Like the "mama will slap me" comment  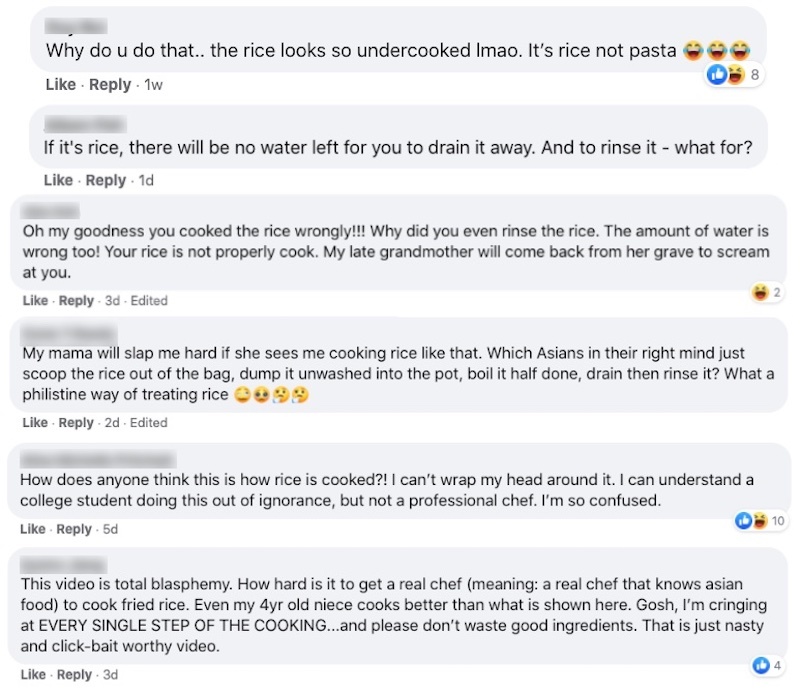[x=35, y=423]
